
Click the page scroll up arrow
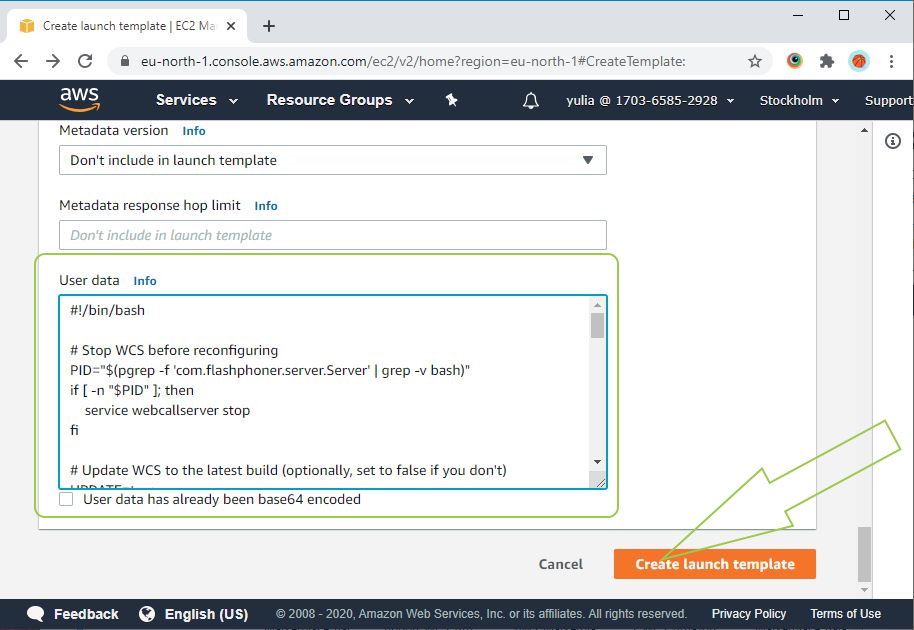864,131
